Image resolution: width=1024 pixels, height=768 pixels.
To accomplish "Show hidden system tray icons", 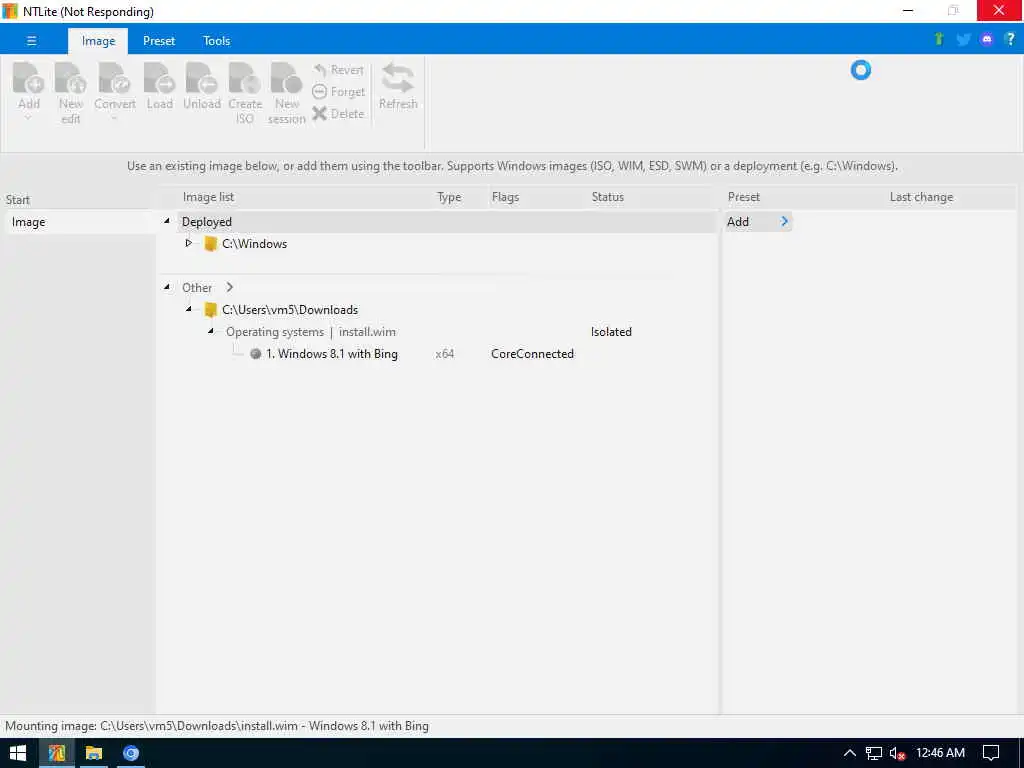I will [x=850, y=753].
